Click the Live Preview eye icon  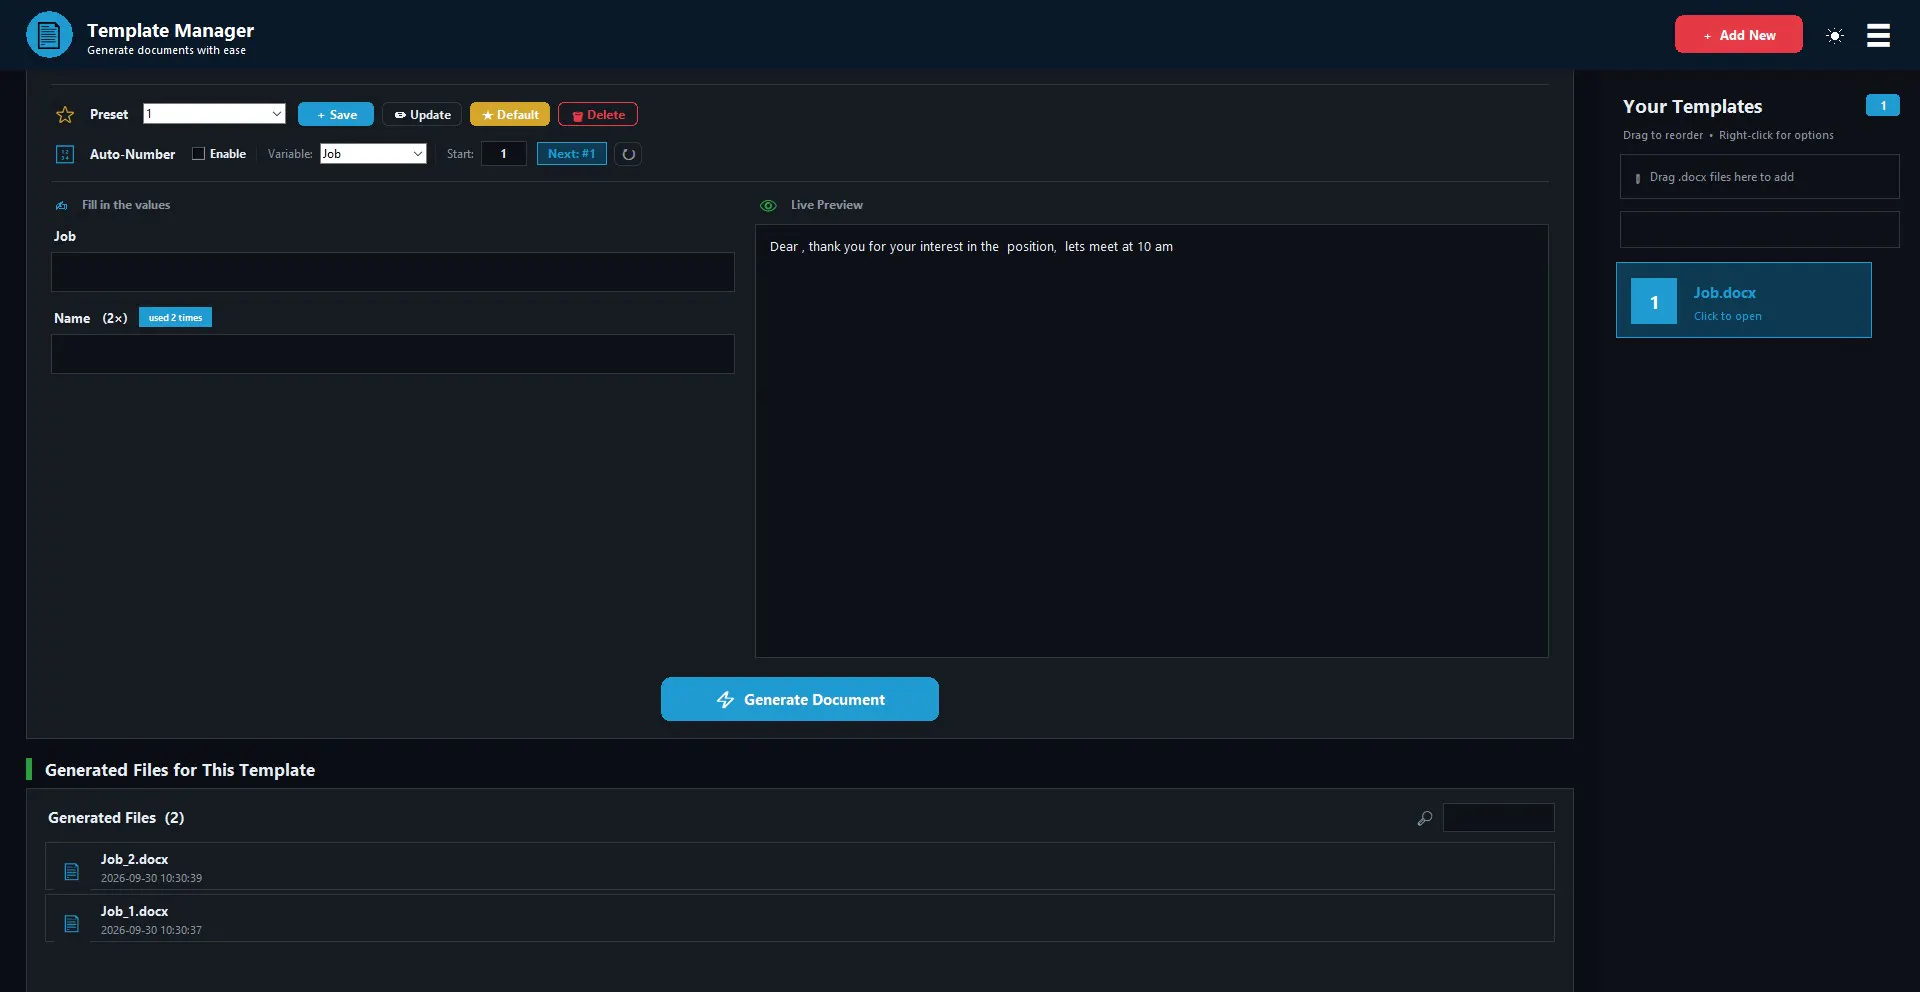[x=768, y=206]
